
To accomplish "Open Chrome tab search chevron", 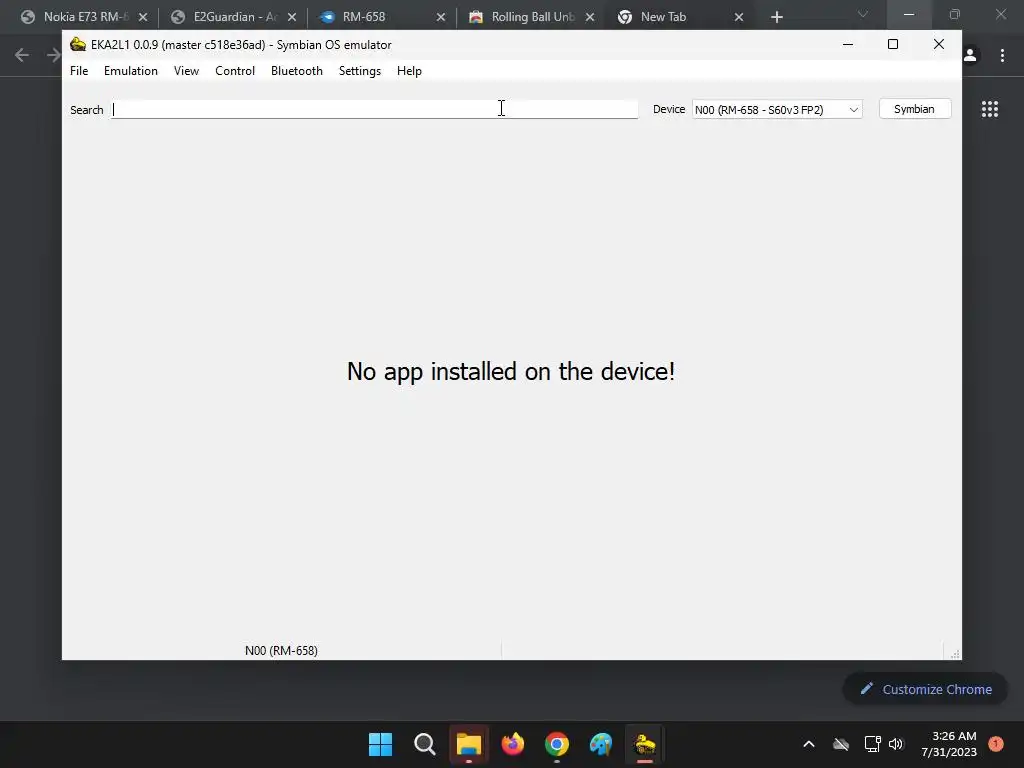I will point(863,14).
